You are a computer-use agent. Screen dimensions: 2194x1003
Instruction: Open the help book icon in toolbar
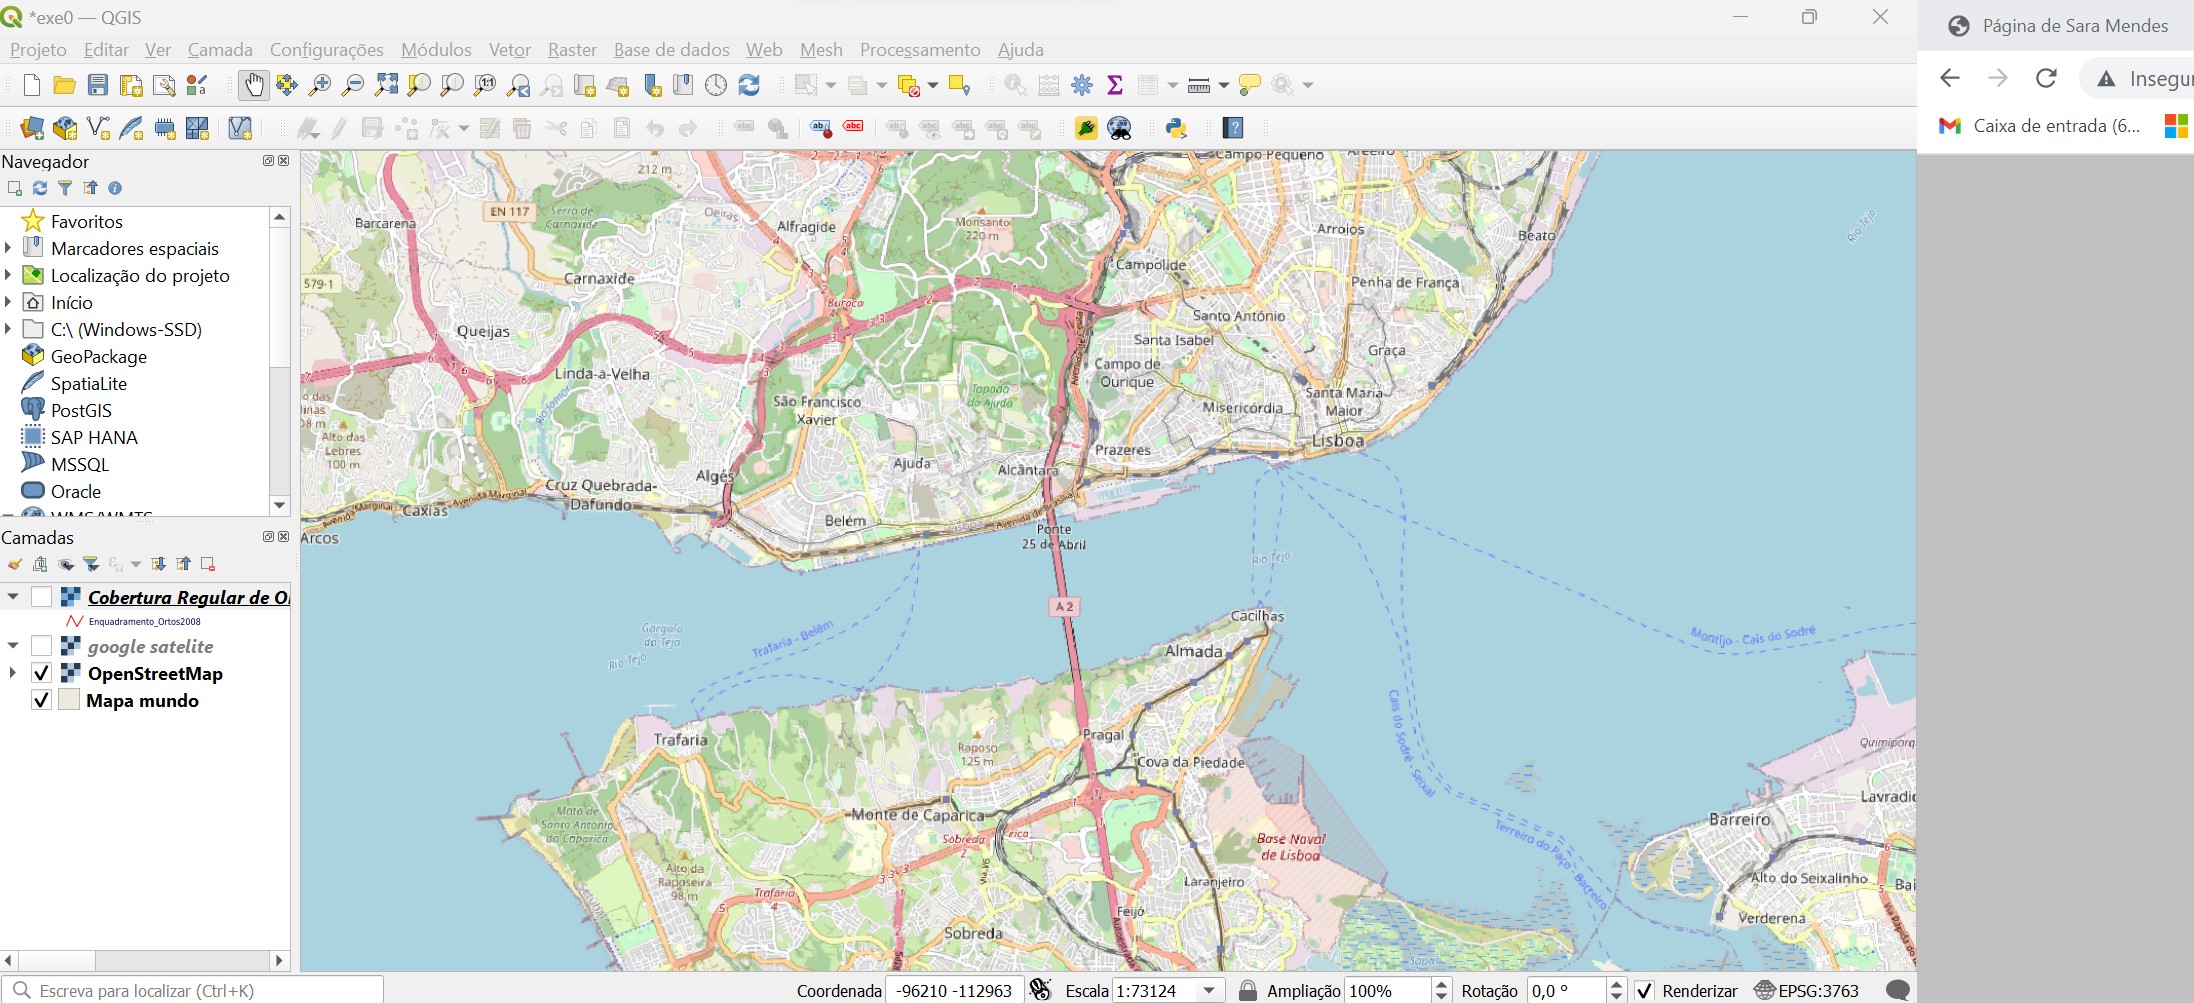pyautogui.click(x=1234, y=128)
